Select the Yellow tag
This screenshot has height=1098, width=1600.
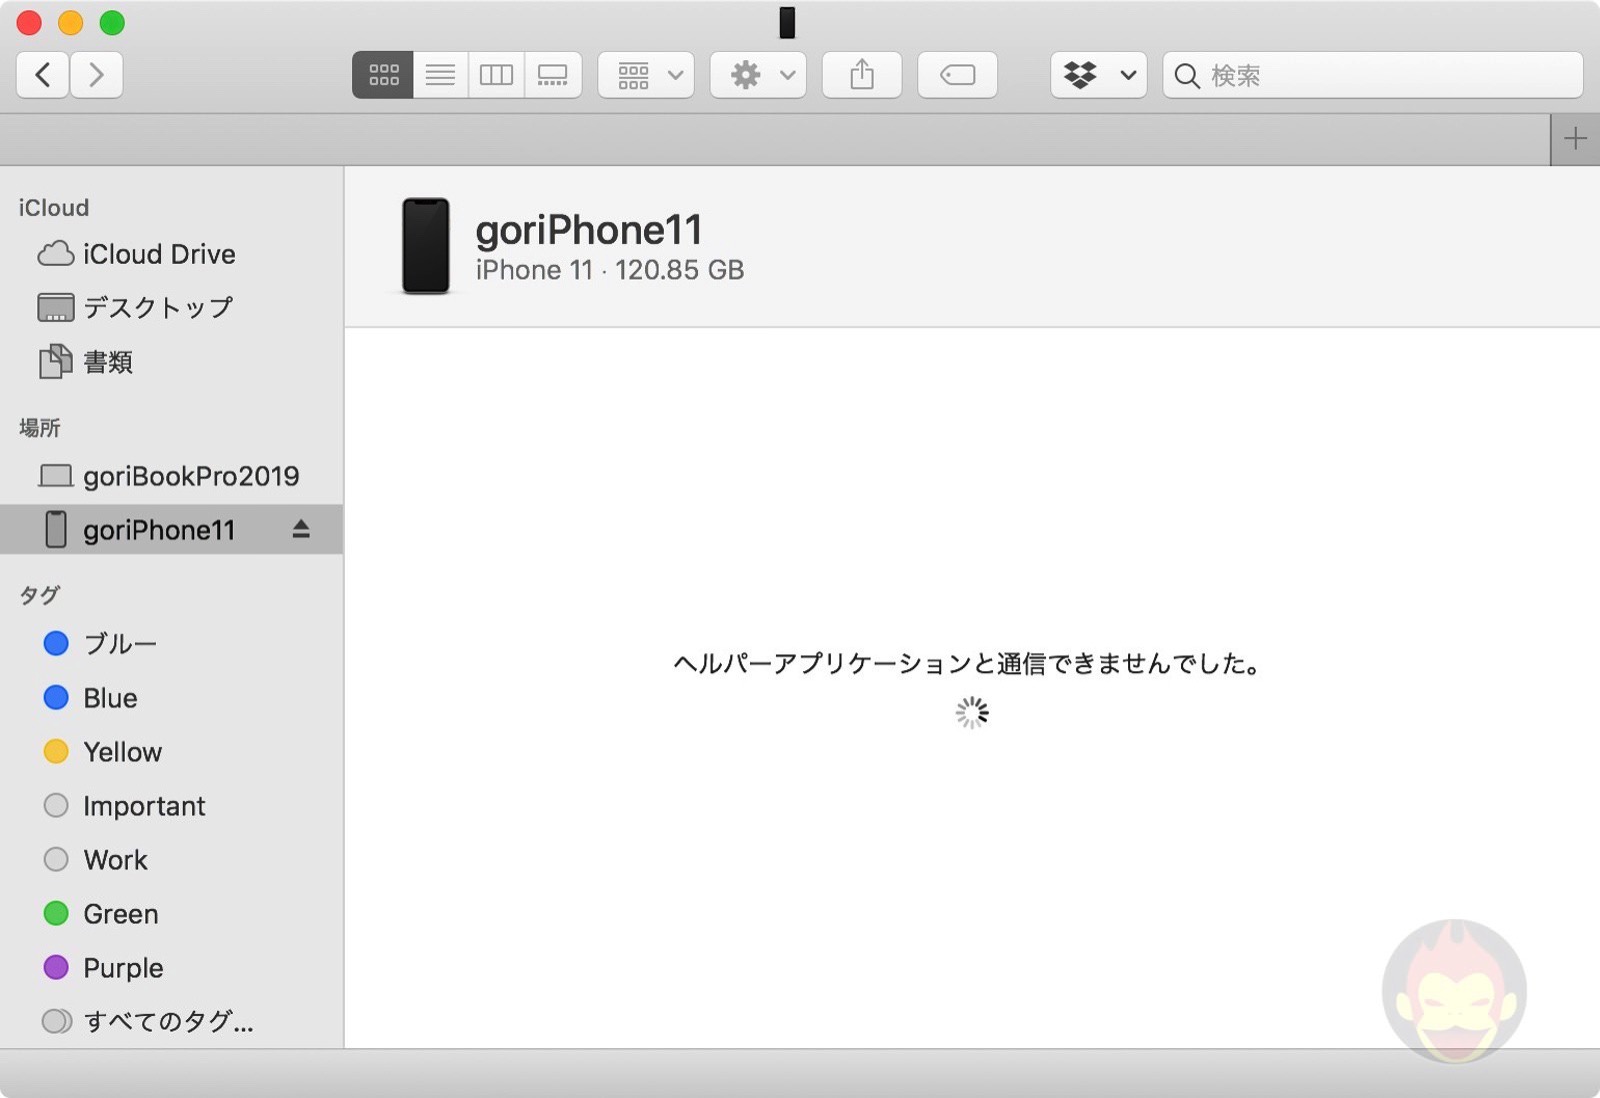pos(172,752)
